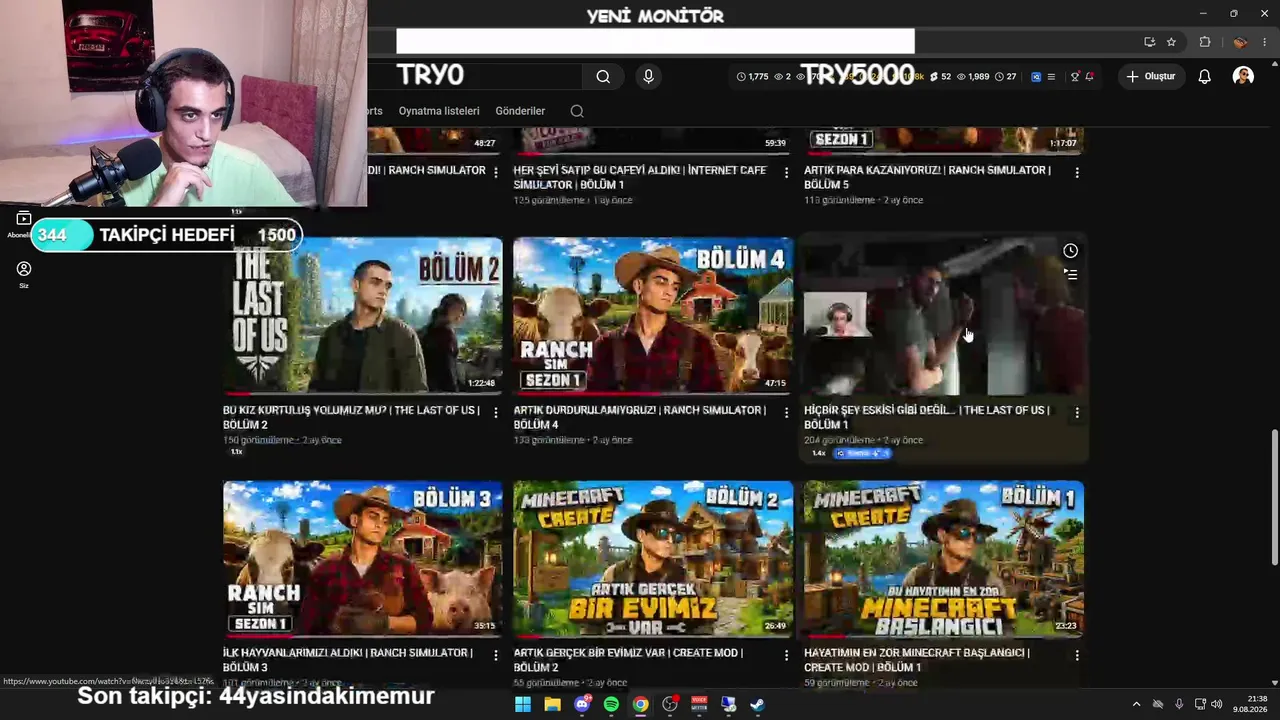This screenshot has height=720, width=1280.
Task: Open options for 'Bu Kız Kurtuluş Yolumuz Mu' video
Action: coord(495,412)
